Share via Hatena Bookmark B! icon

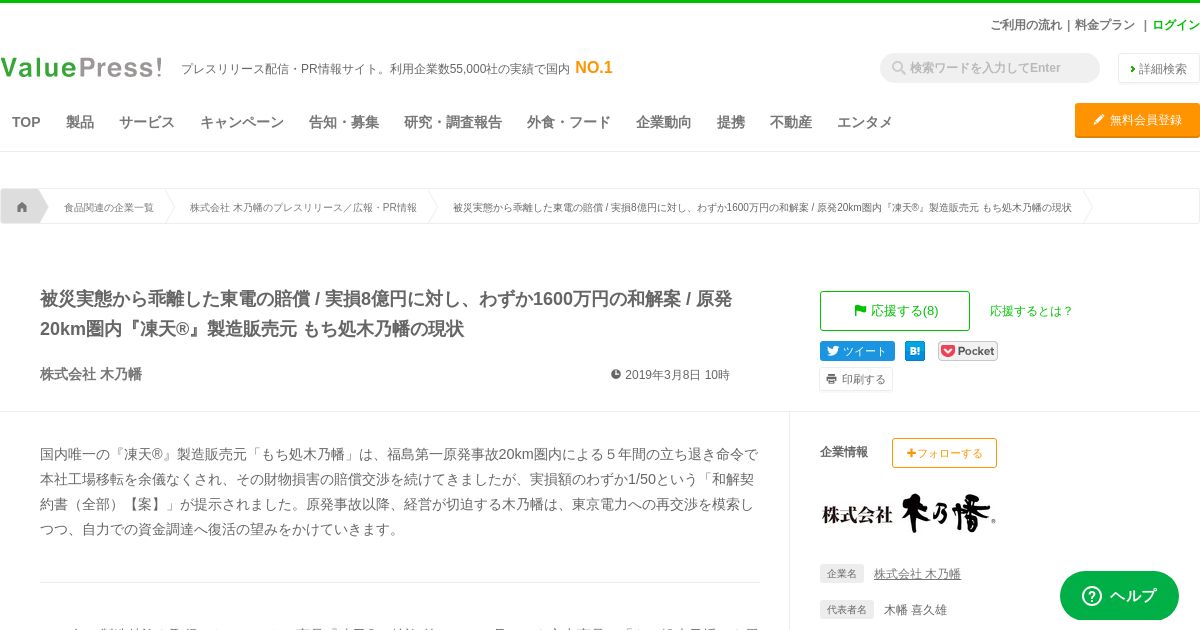click(915, 351)
